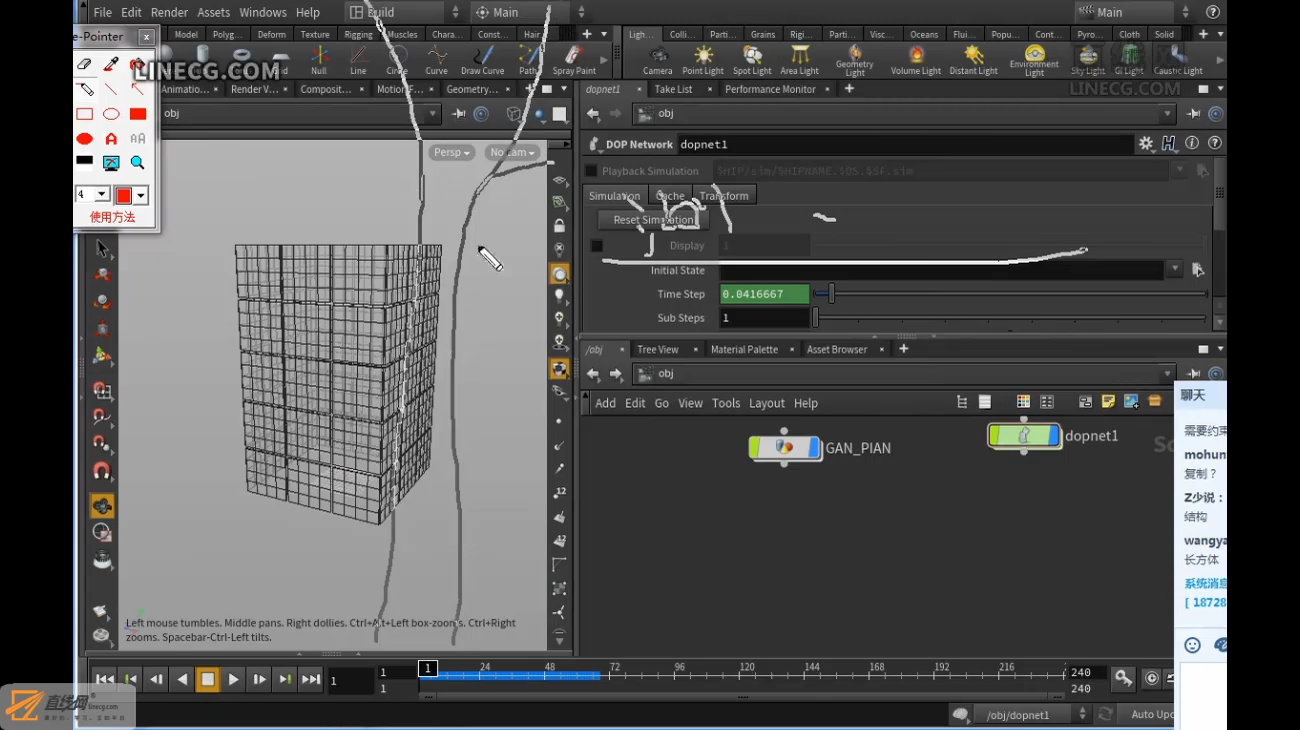Add a Point Light from the shelf
Image resolution: width=1300 pixels, height=730 pixels.
coord(703,59)
